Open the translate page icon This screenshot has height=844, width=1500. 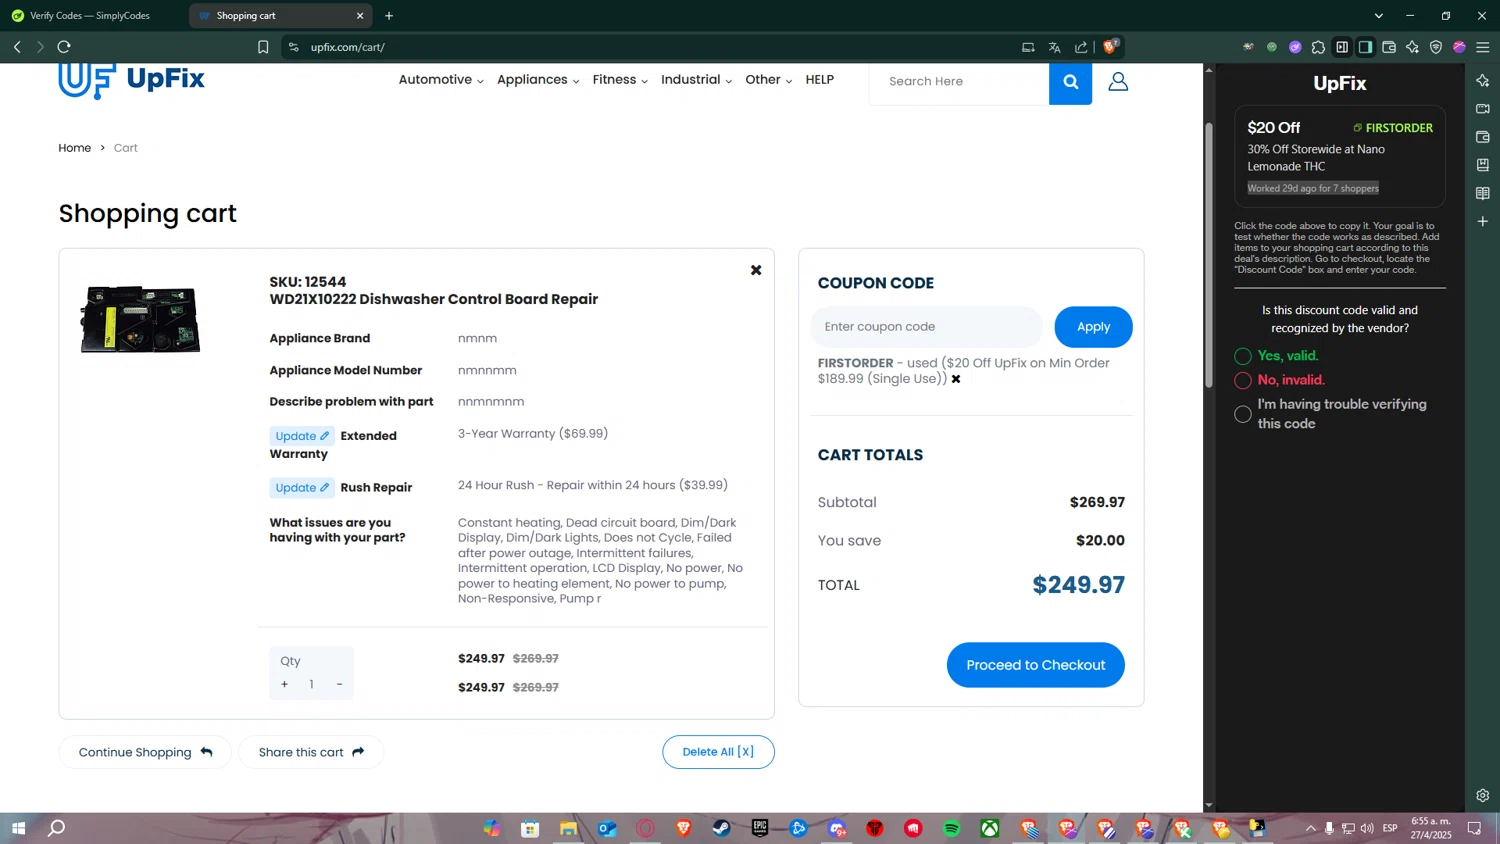click(1054, 47)
